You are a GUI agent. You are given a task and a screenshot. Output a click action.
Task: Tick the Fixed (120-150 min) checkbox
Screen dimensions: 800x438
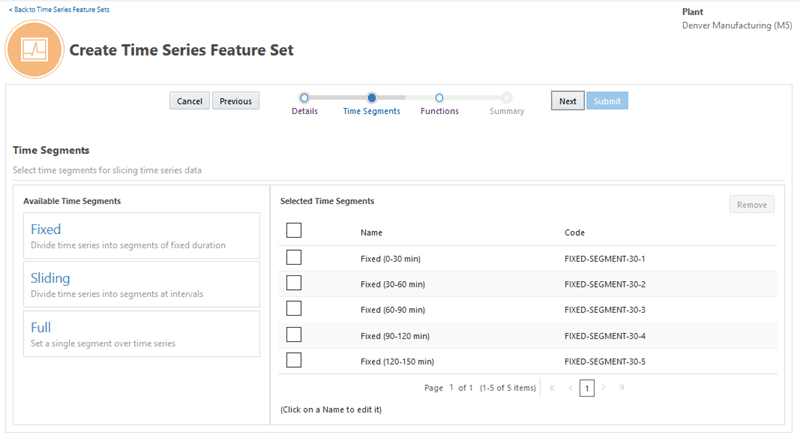(294, 360)
